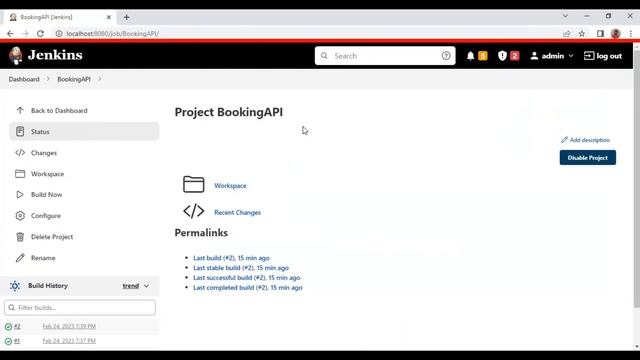Viewport: 640px width, 360px height.
Task: Click the Jenkins search field
Action: click(x=385, y=56)
